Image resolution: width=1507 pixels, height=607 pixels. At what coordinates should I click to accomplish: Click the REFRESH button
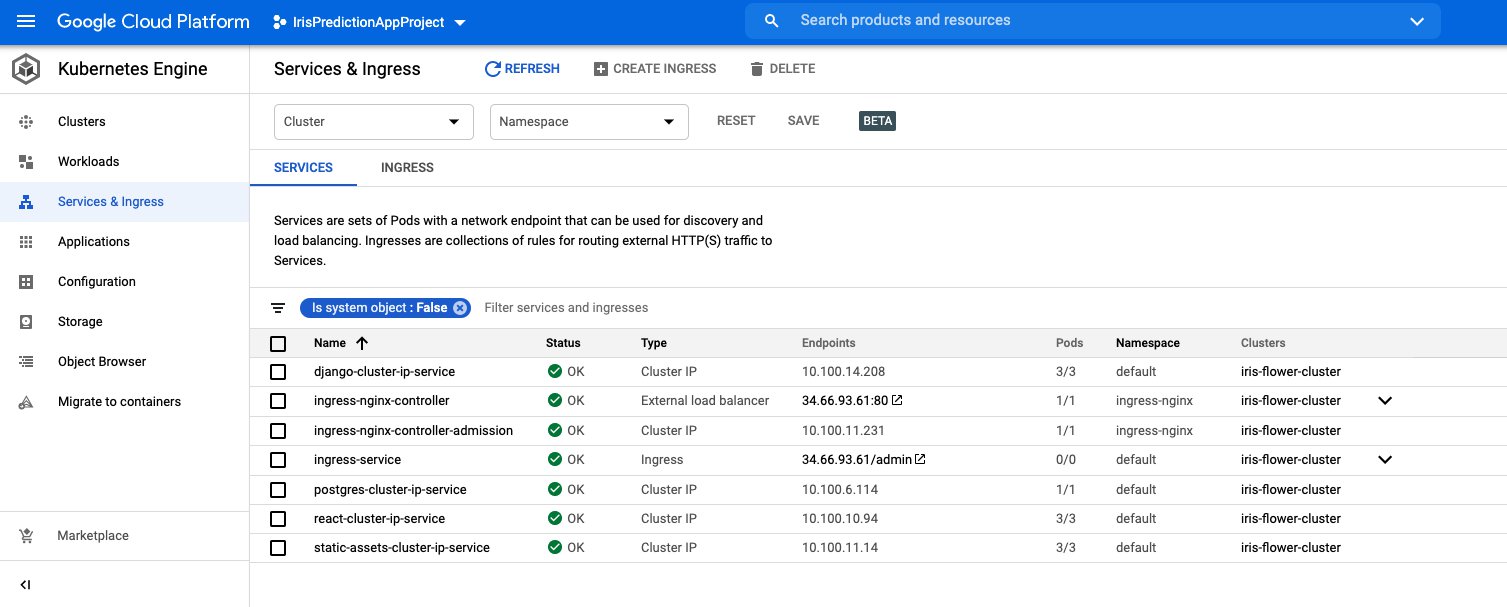[522, 69]
